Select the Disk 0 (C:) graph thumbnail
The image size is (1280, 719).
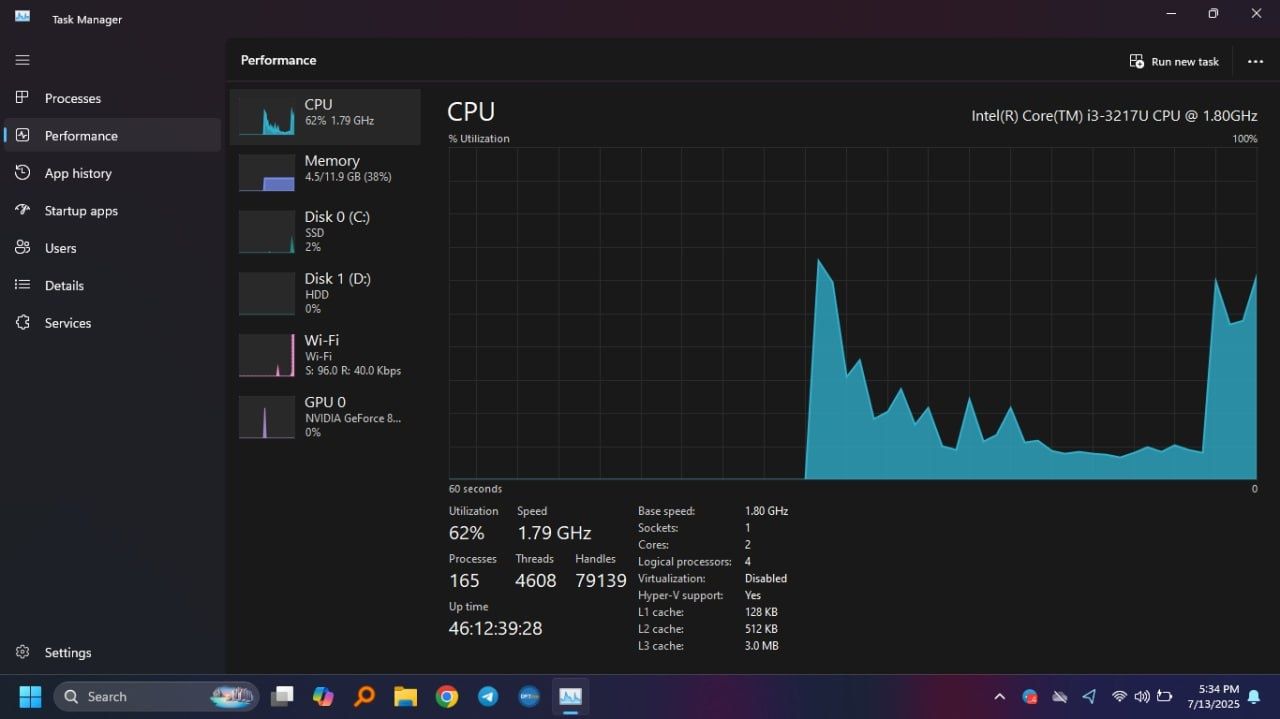point(266,232)
